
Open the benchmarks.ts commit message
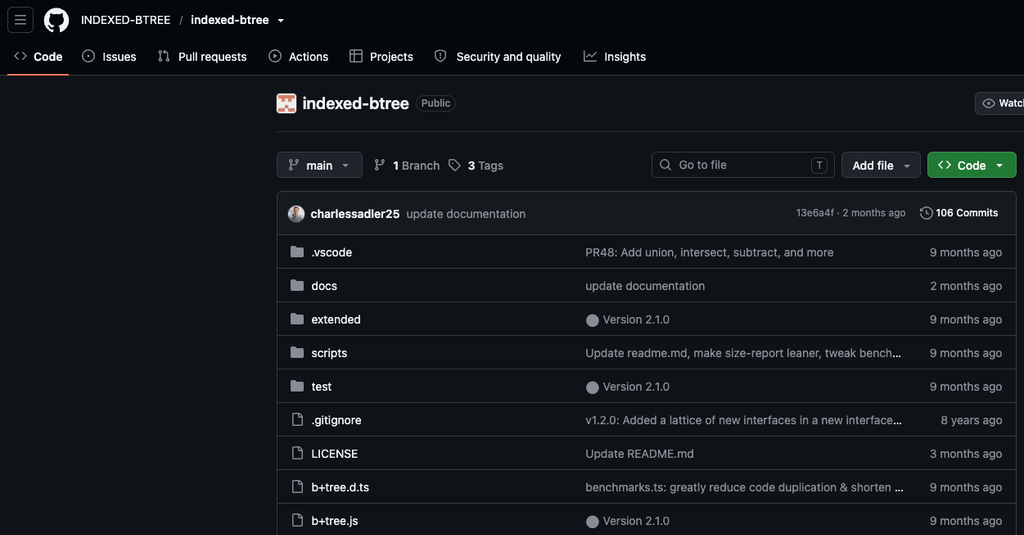(x=744, y=487)
